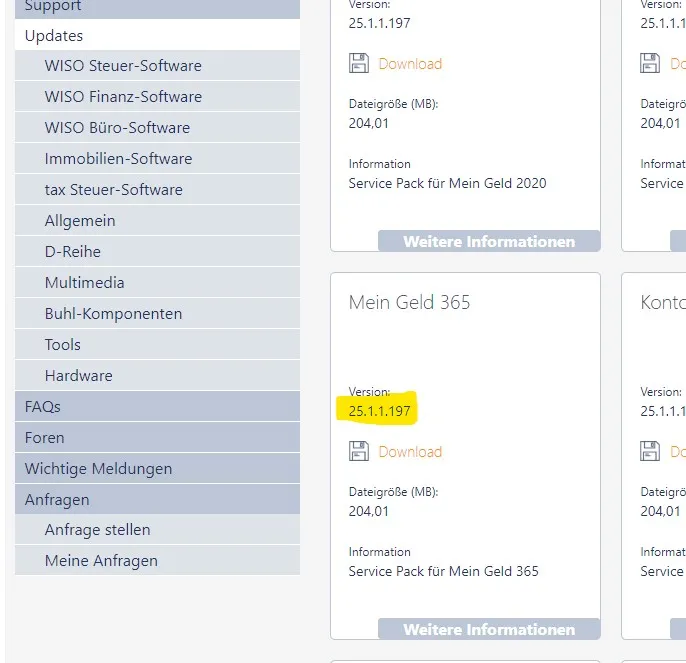Expand the Foren sidebar section
The image size is (686, 663).
point(45,438)
